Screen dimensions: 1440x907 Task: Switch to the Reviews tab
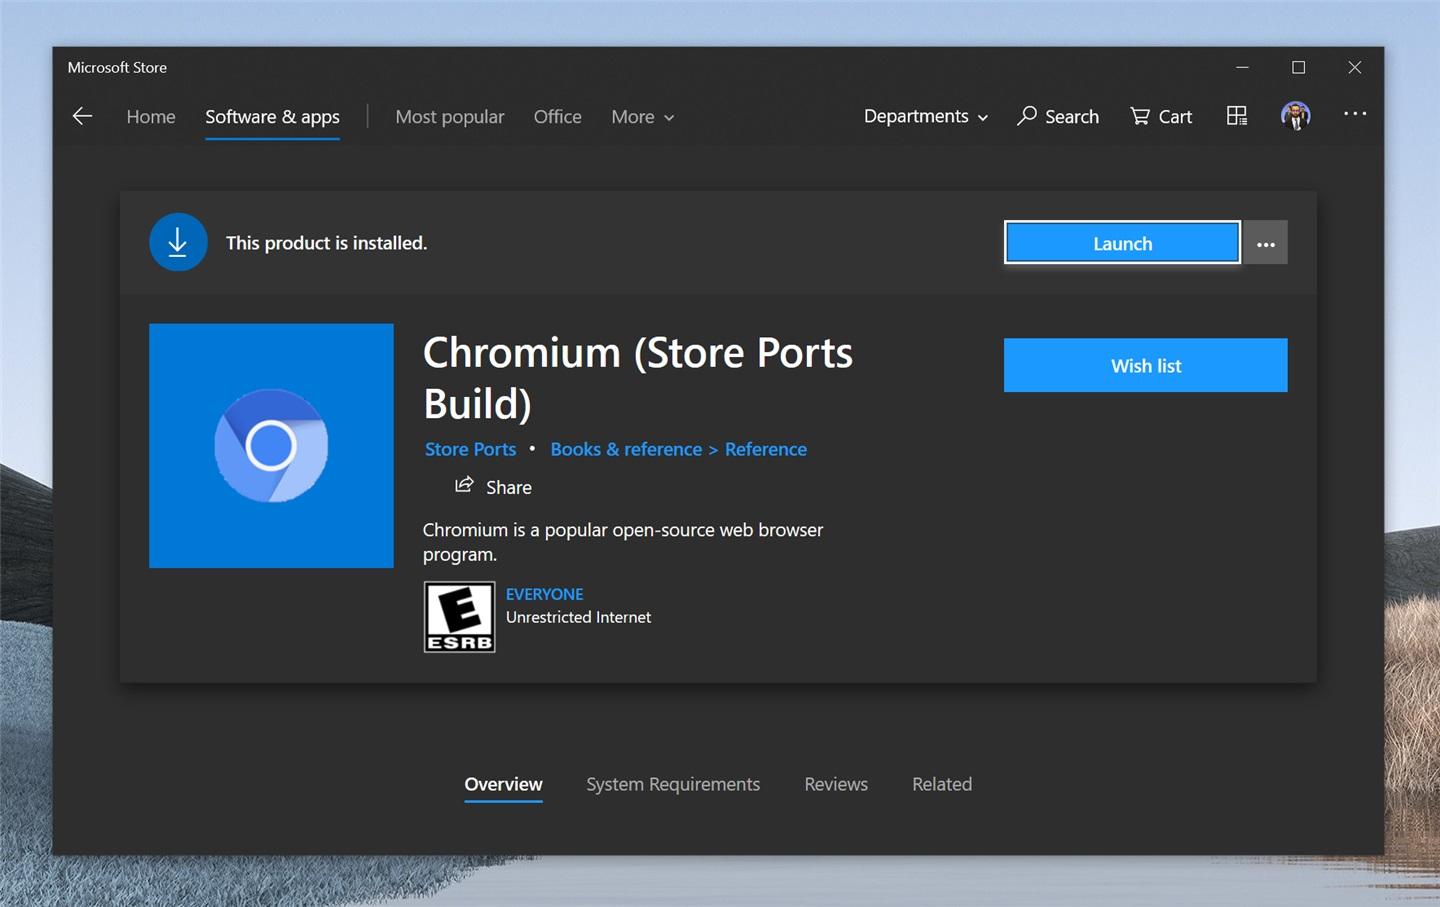[x=835, y=784]
